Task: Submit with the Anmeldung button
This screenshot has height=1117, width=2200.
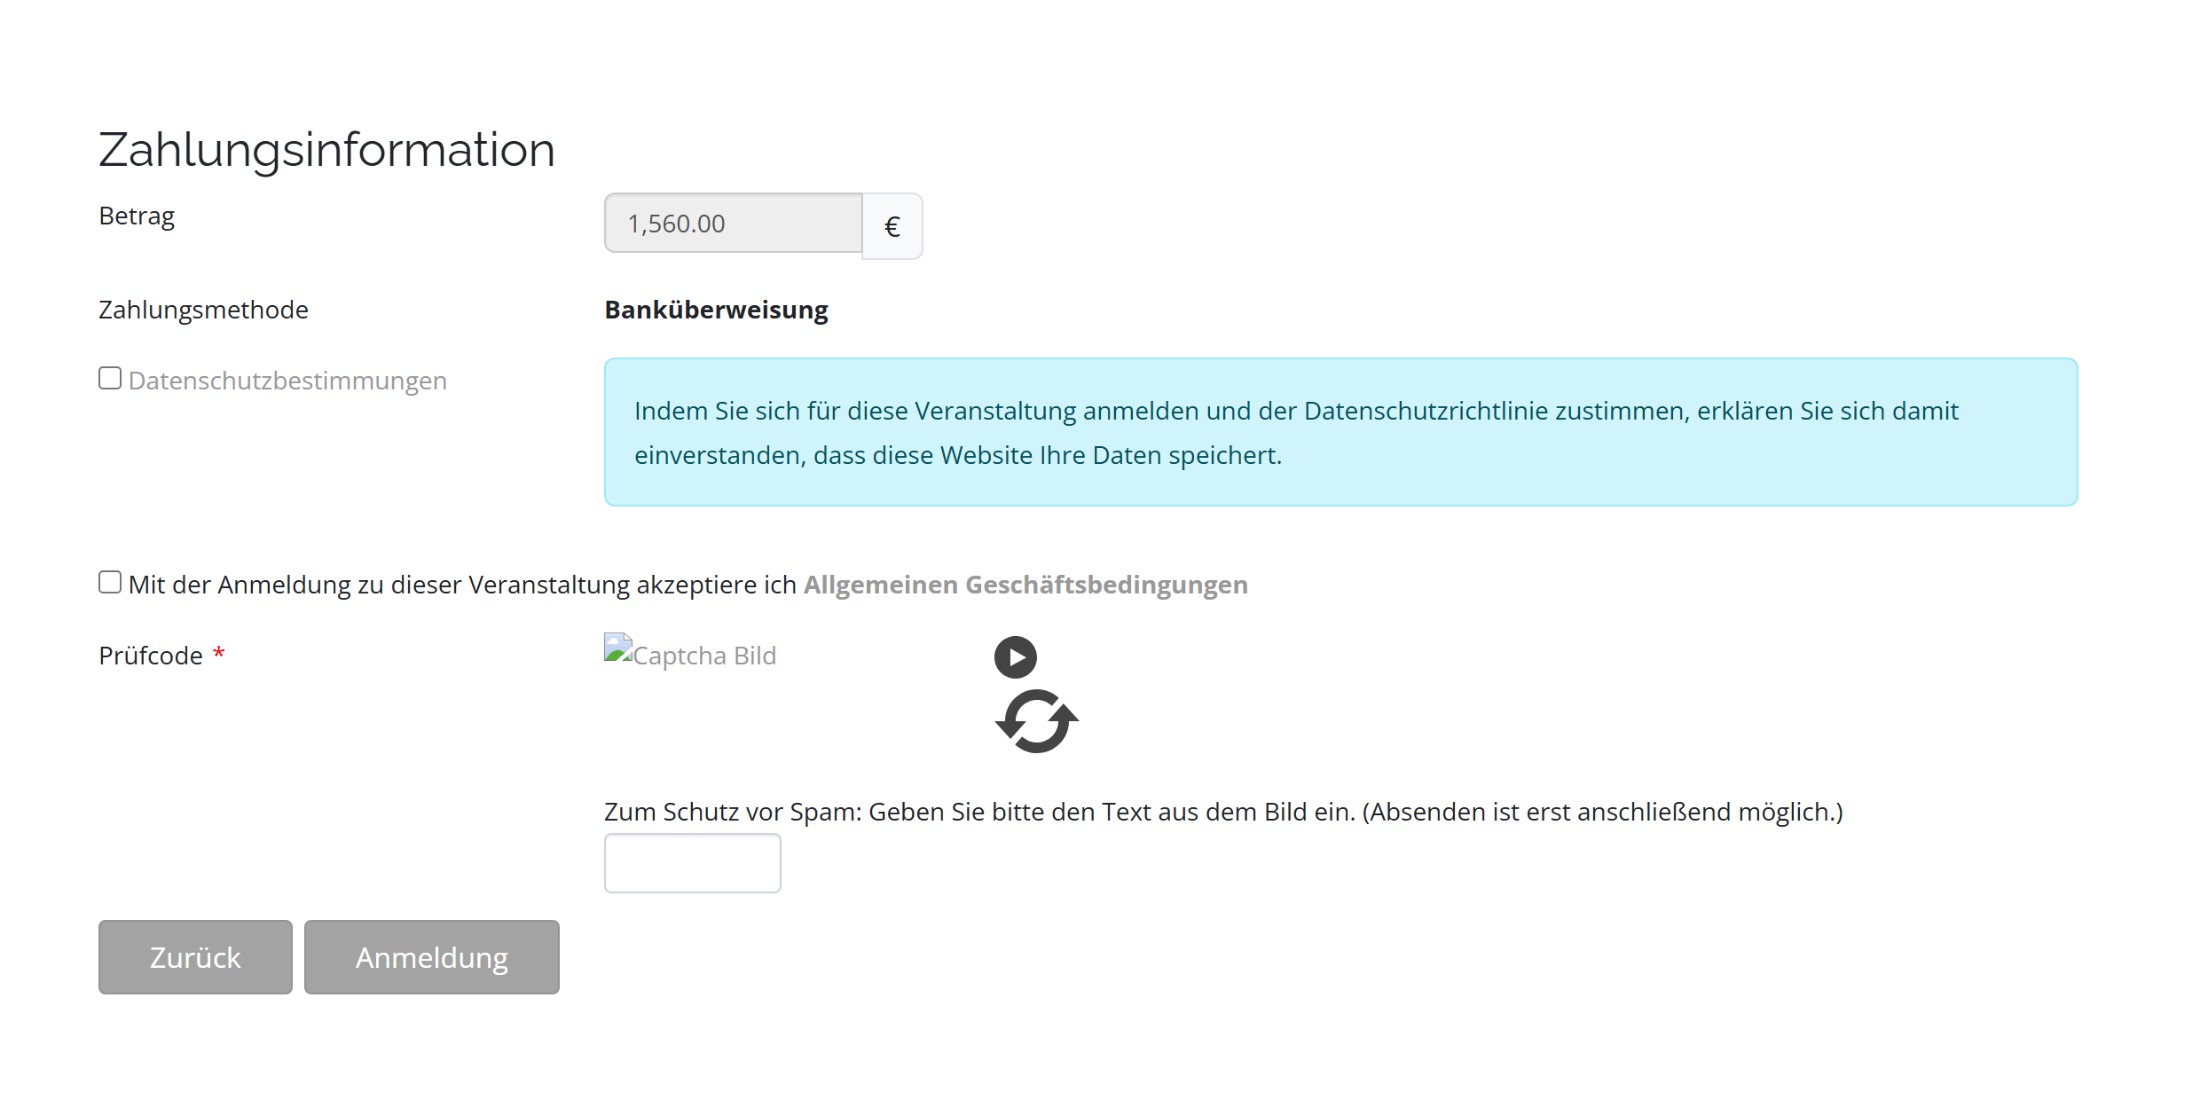Action: point(431,957)
